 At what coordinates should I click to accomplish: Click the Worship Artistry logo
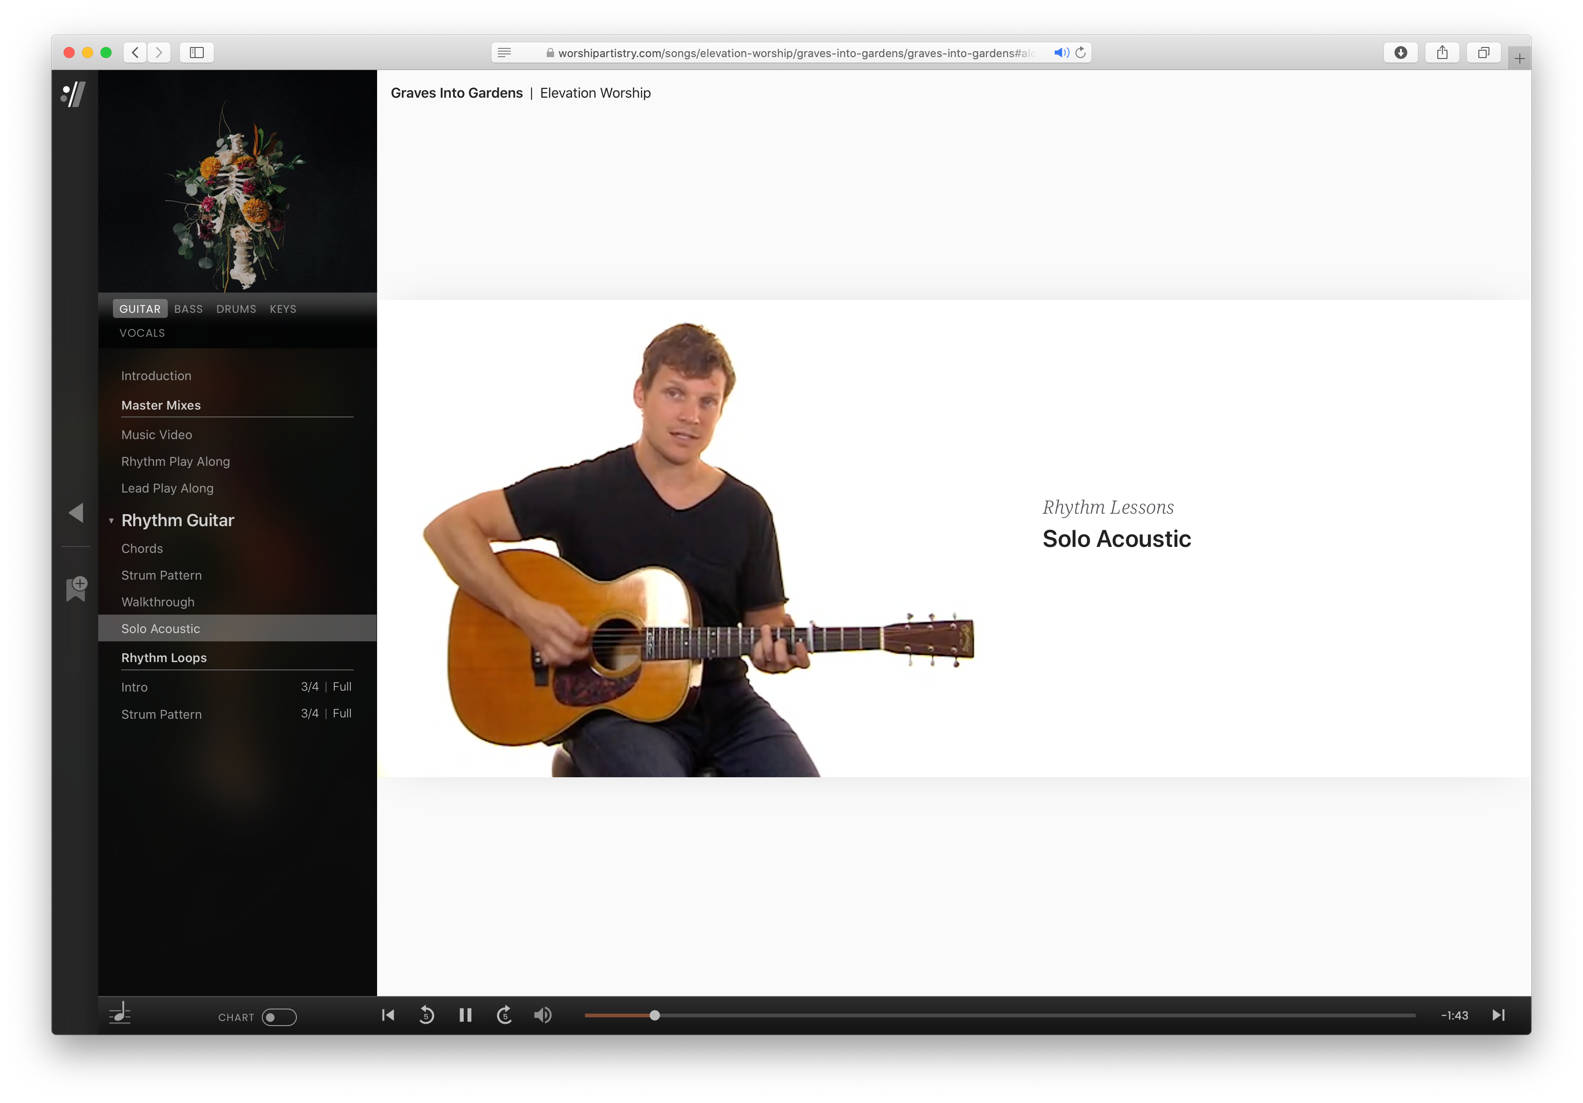pyautogui.click(x=74, y=94)
